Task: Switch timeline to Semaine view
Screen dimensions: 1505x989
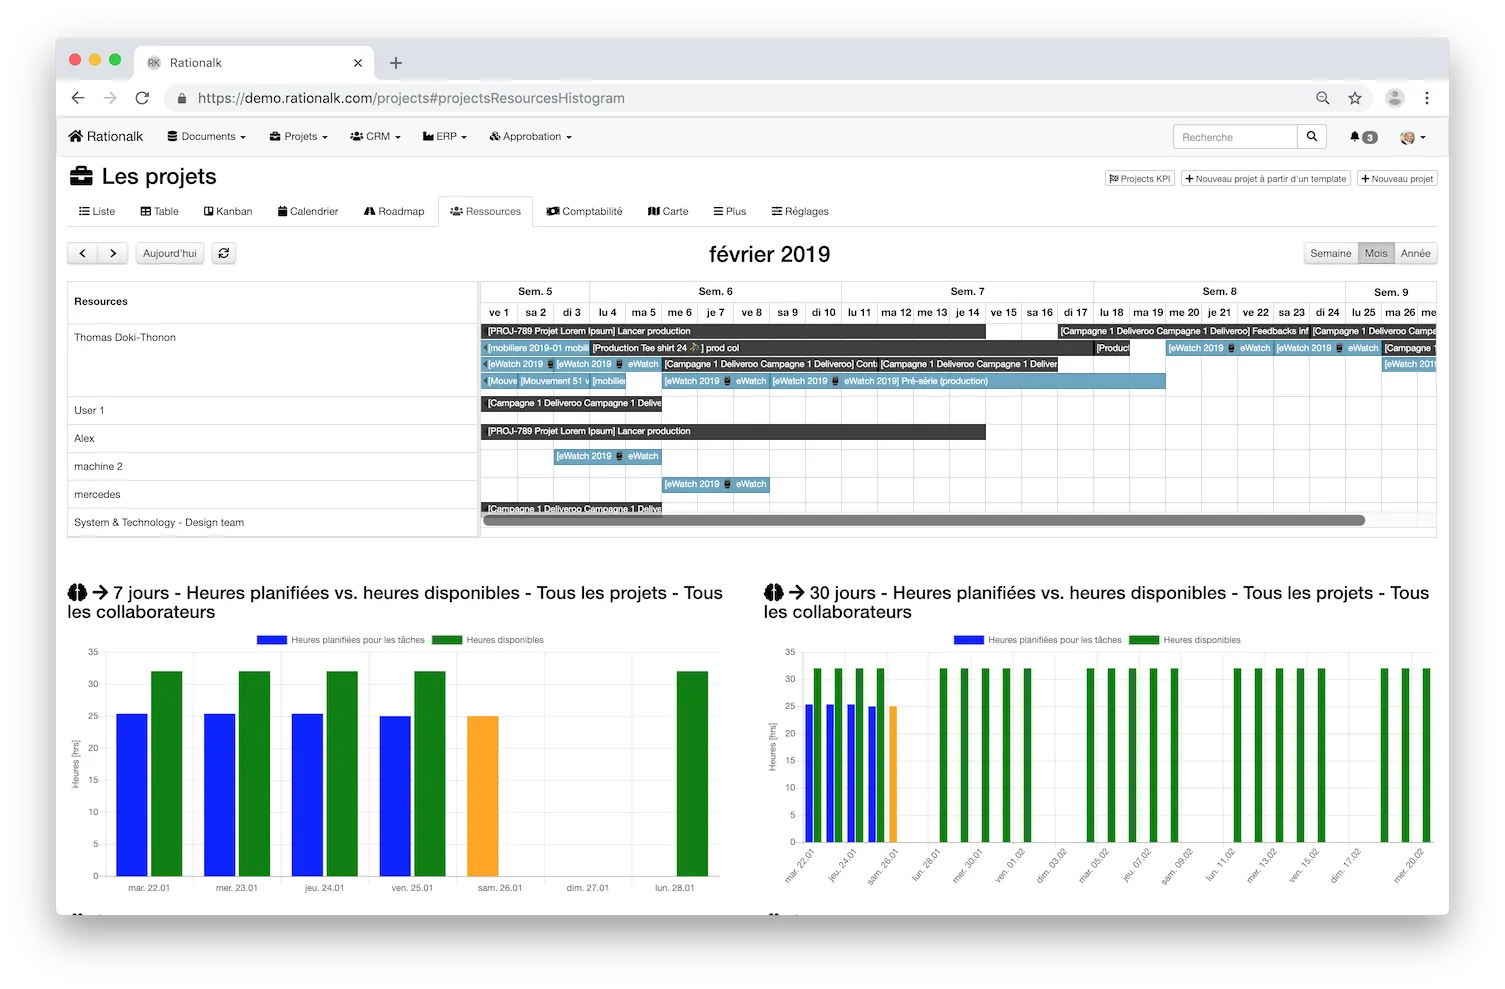Action: pyautogui.click(x=1330, y=253)
